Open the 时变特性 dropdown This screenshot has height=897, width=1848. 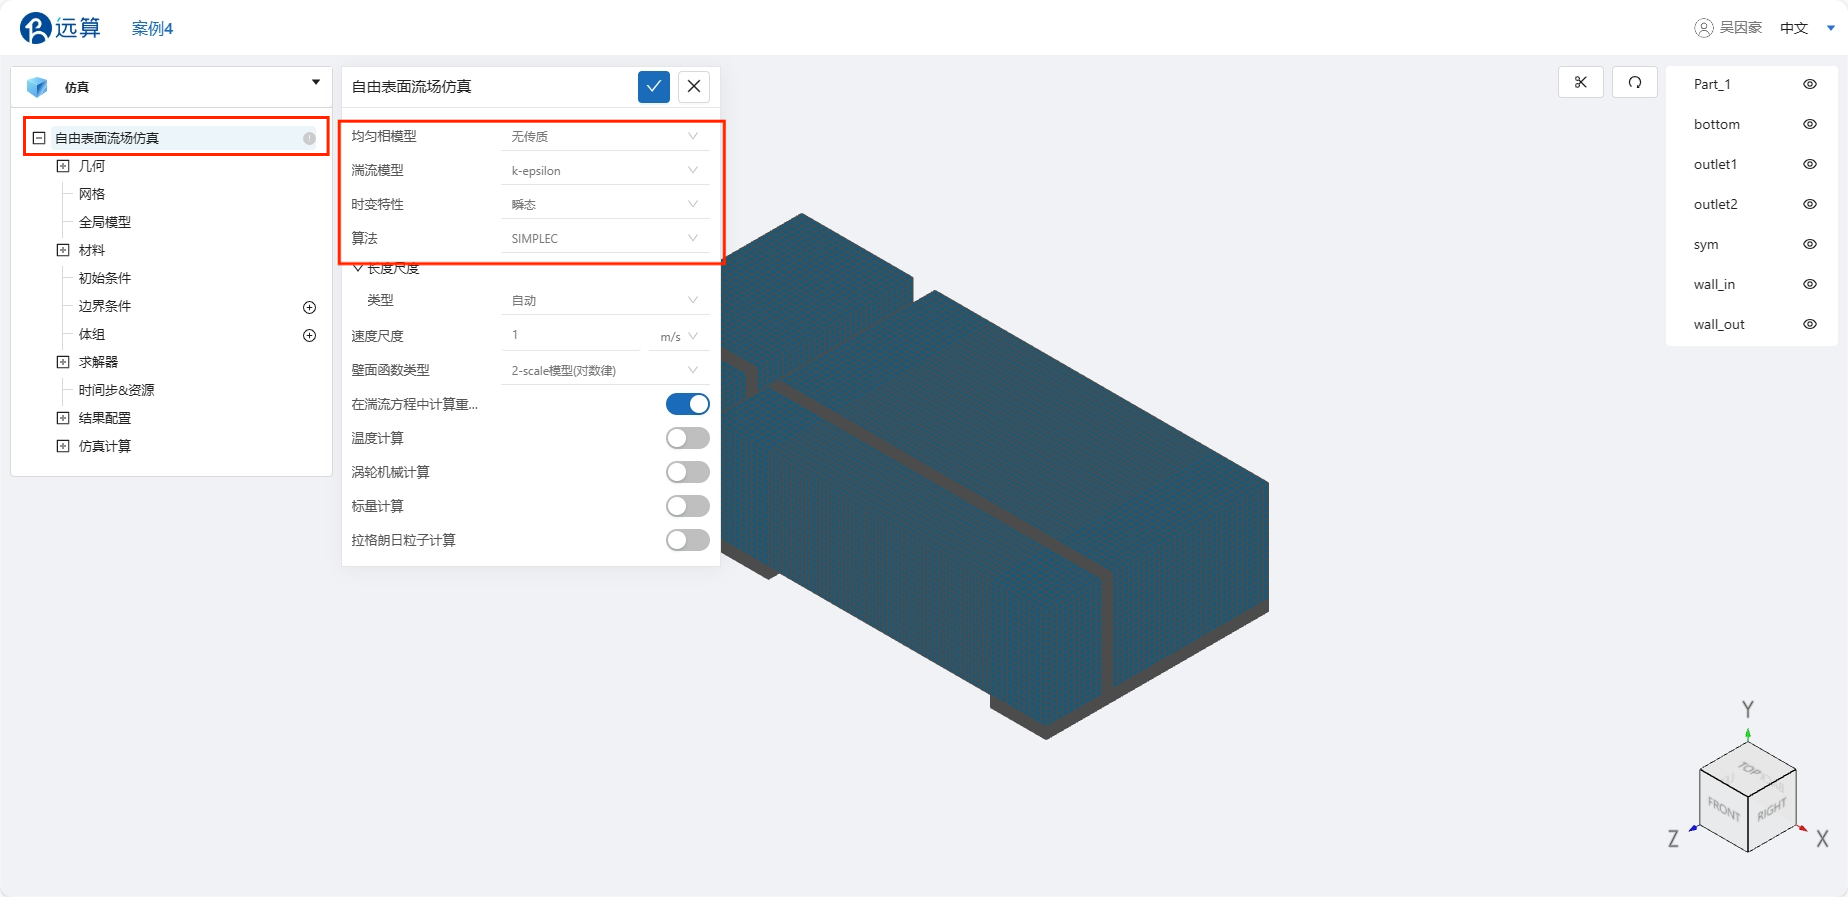tap(605, 204)
